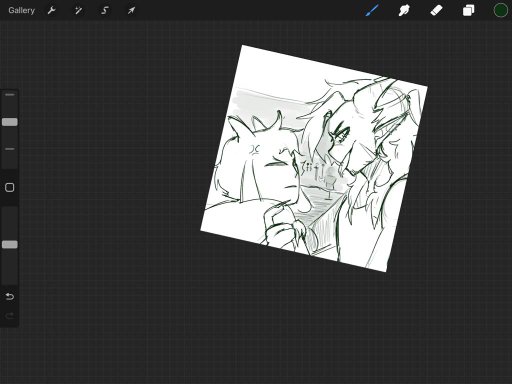The height and width of the screenshot is (384, 512).
Task: Select the Eraser tool
Action: [x=436, y=10]
